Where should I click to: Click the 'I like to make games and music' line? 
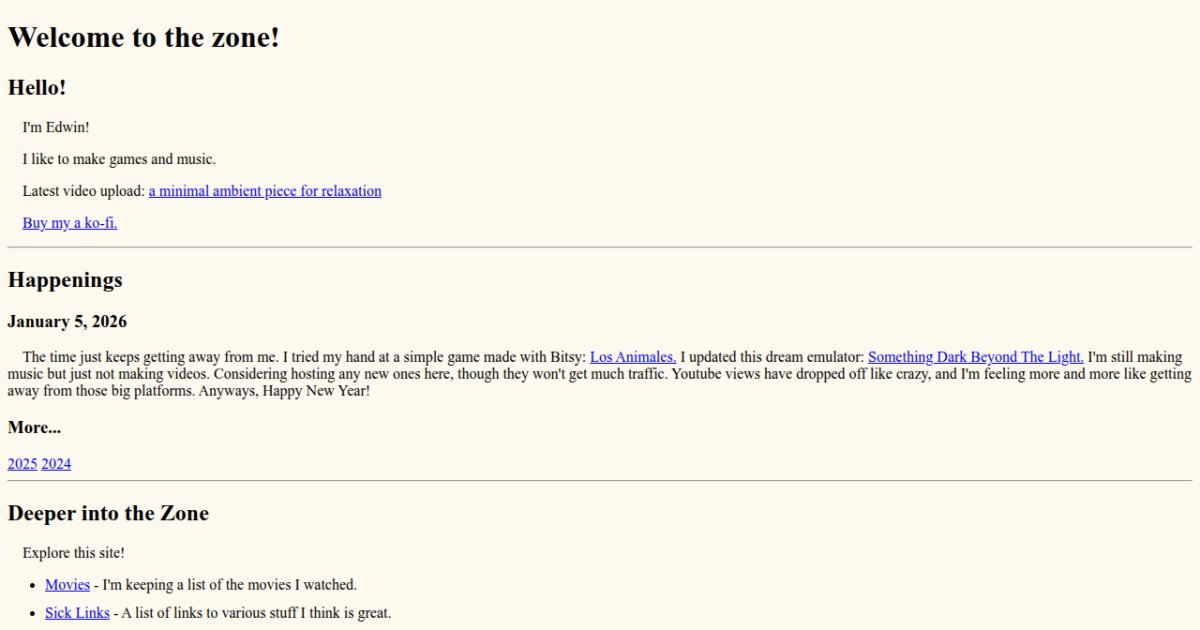(119, 159)
